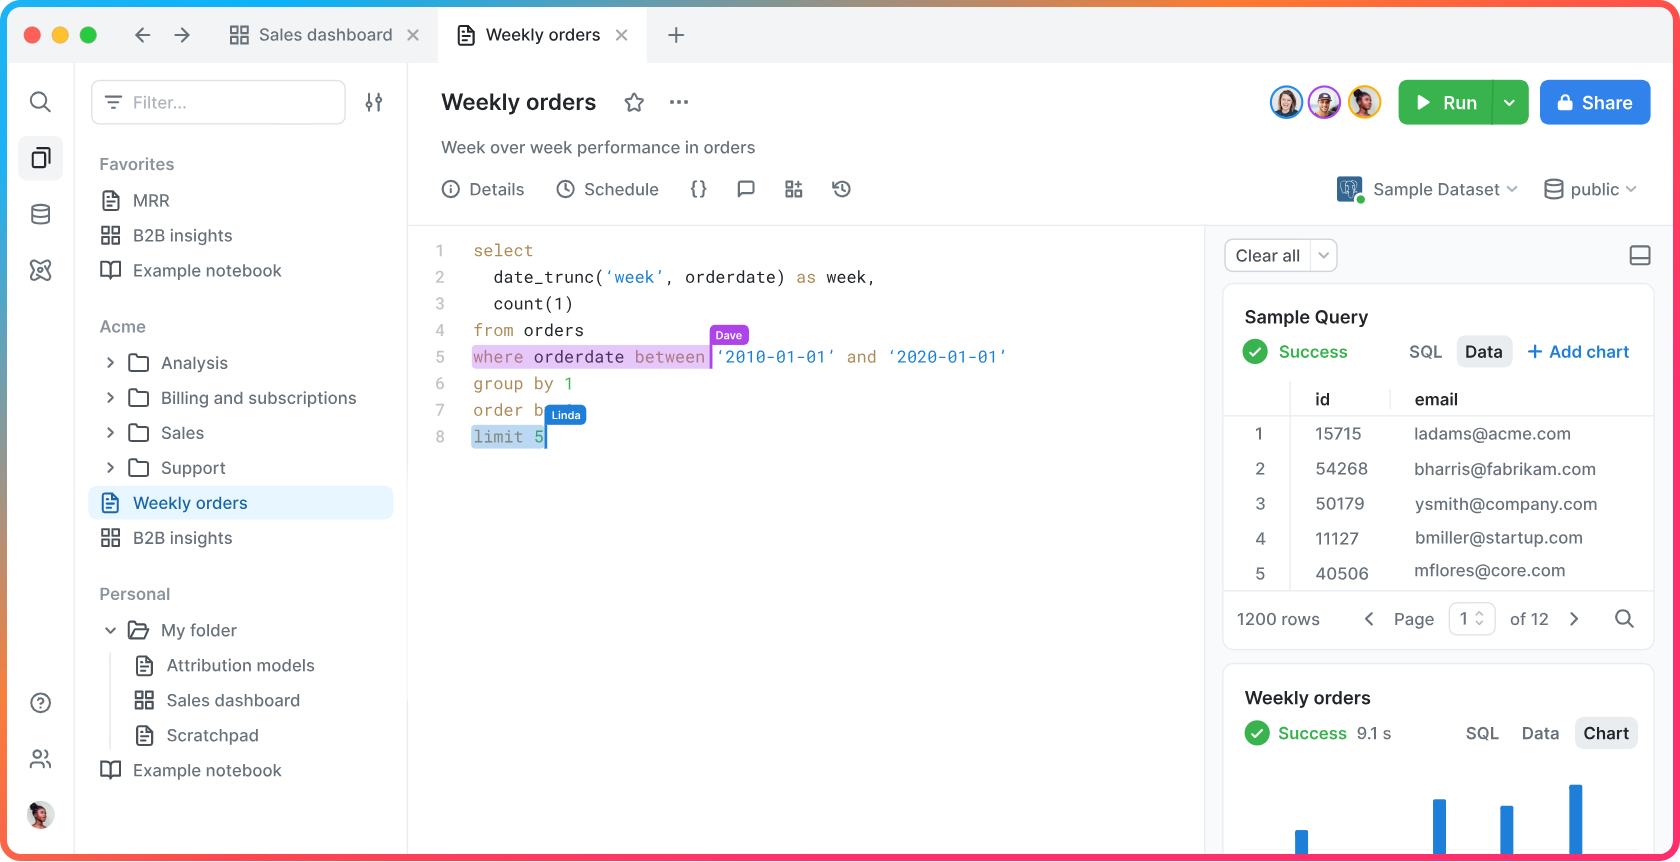Click the query description text
This screenshot has height=862, width=1680.
point(598,148)
